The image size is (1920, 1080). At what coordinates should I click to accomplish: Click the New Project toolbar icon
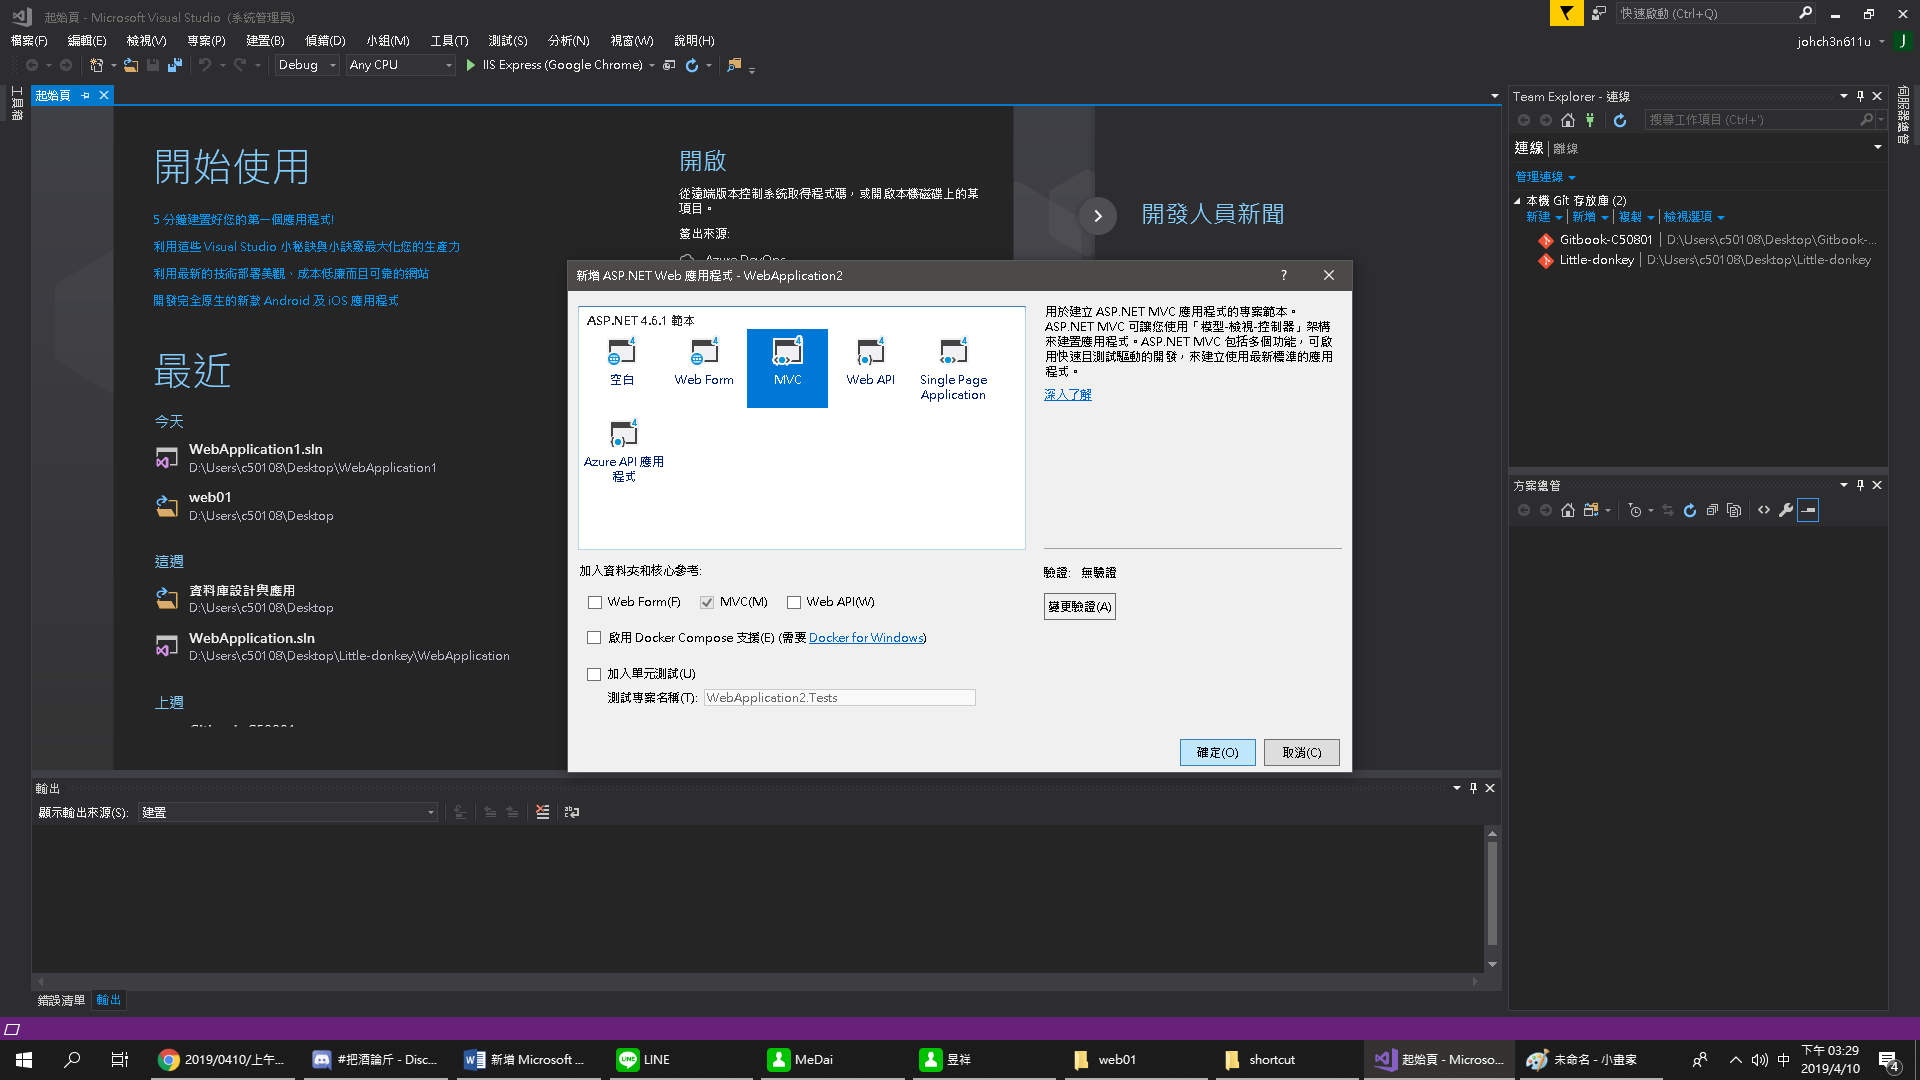click(97, 65)
